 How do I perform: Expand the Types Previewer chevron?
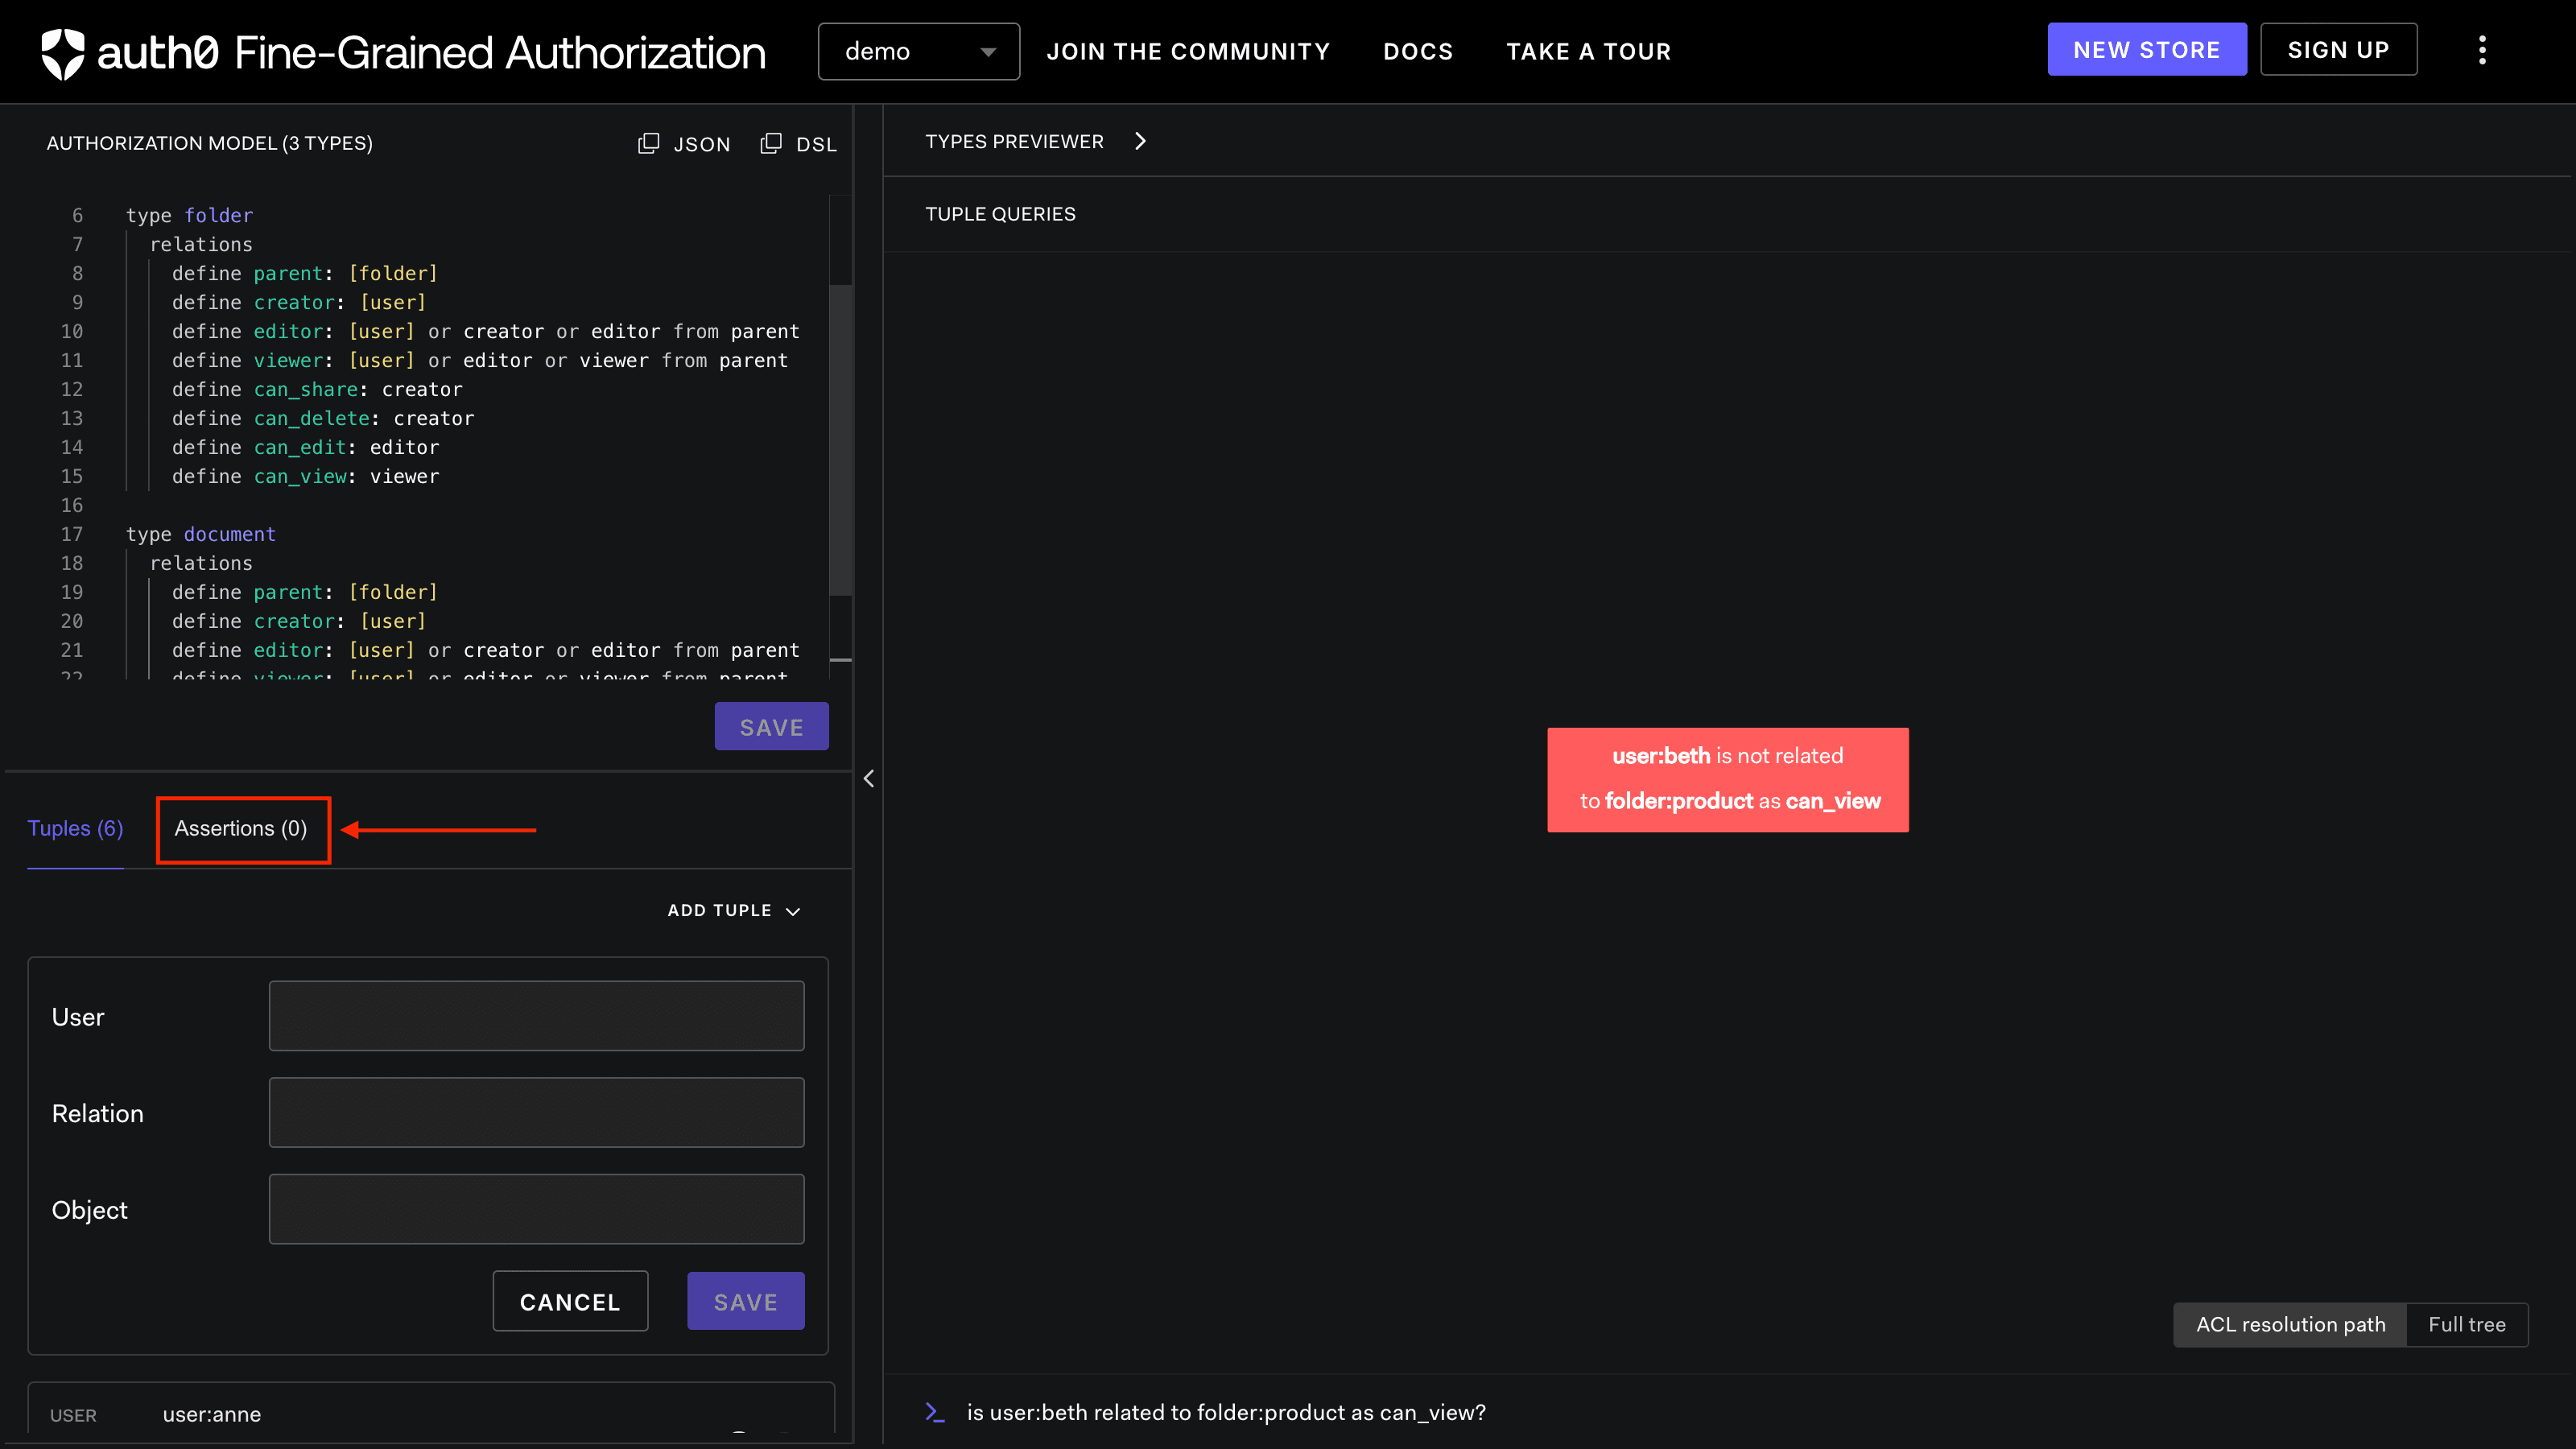(1140, 141)
